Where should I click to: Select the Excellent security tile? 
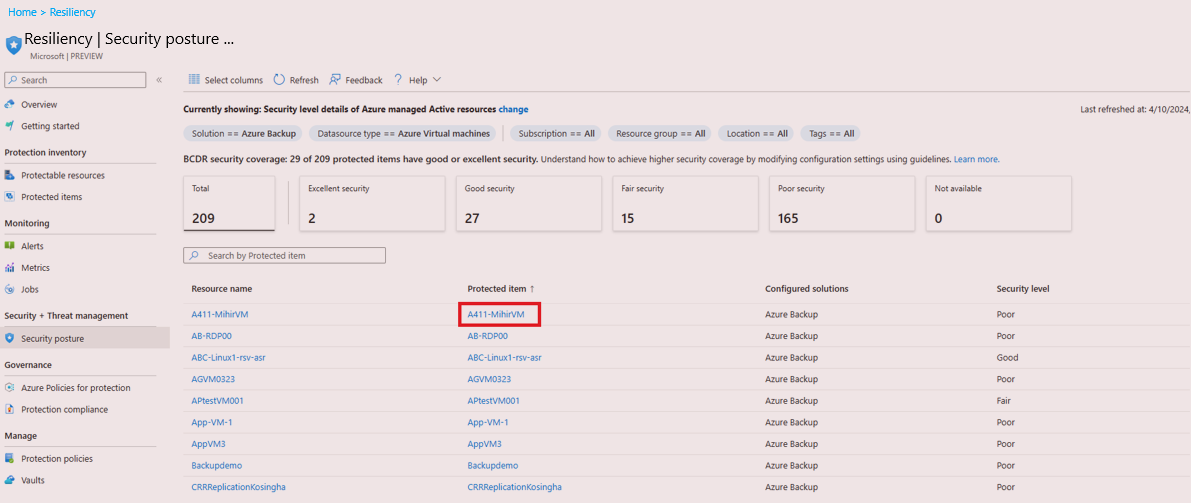point(372,204)
